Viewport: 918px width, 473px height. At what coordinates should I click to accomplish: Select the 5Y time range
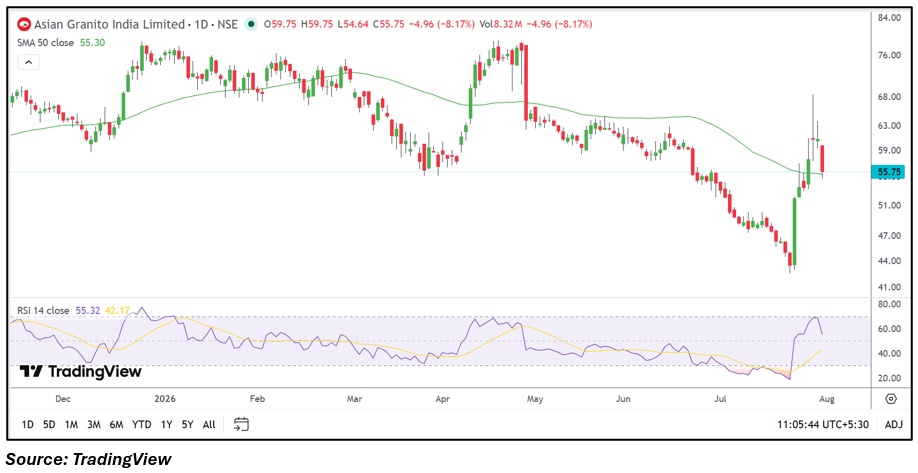coord(187,424)
